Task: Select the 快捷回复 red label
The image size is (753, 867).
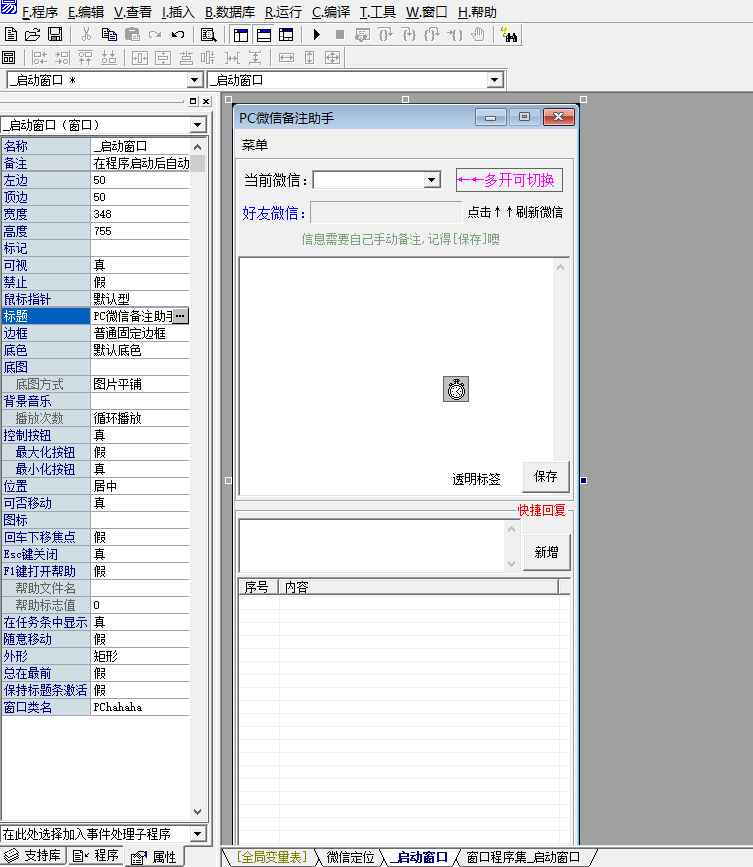Action: pyautogui.click(x=542, y=510)
